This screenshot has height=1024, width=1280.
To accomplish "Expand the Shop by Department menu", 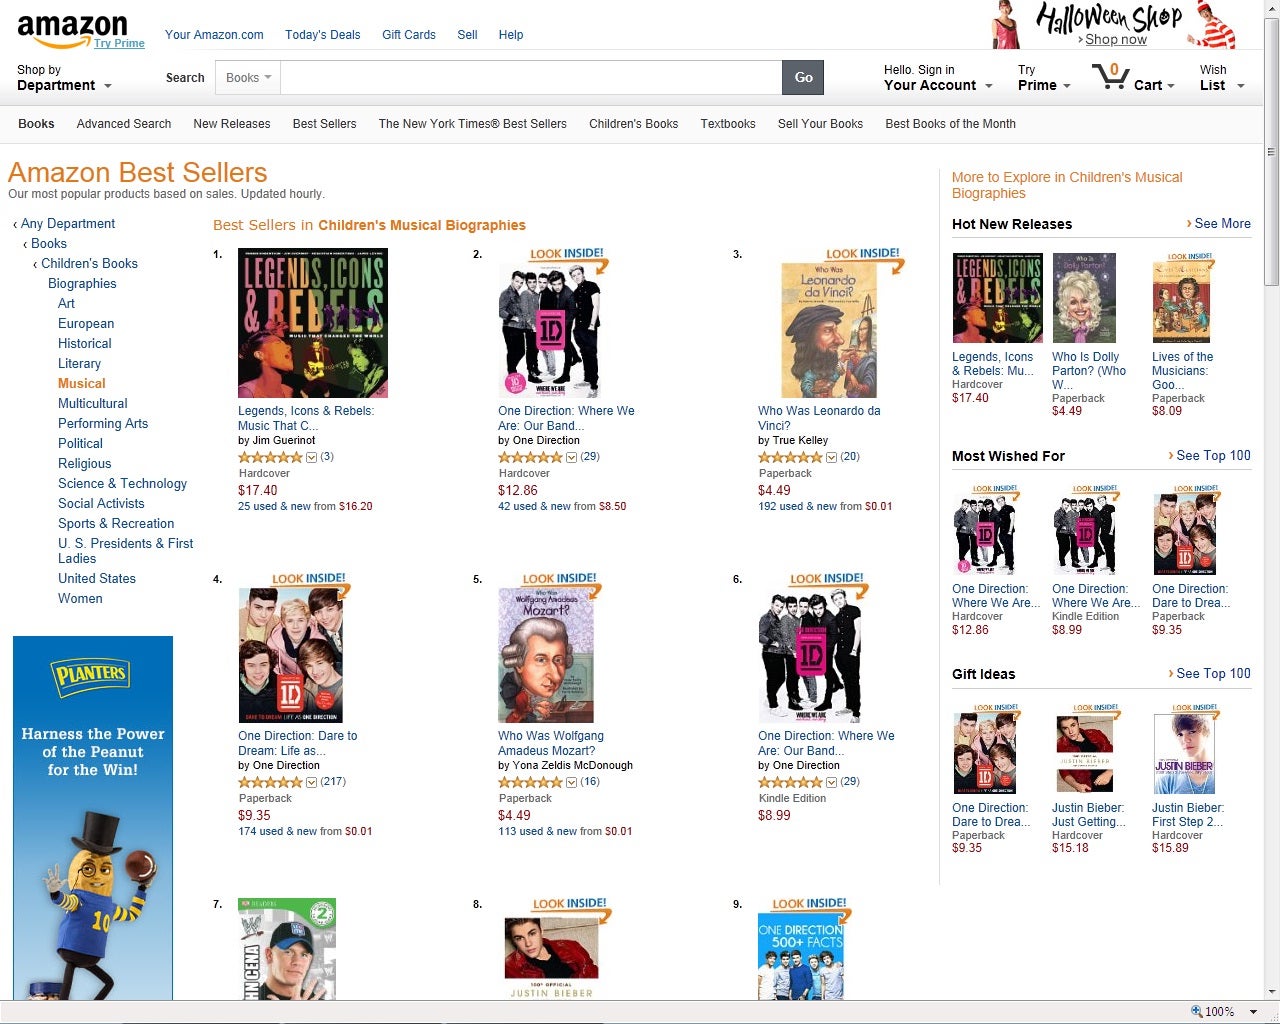I will pyautogui.click(x=64, y=78).
